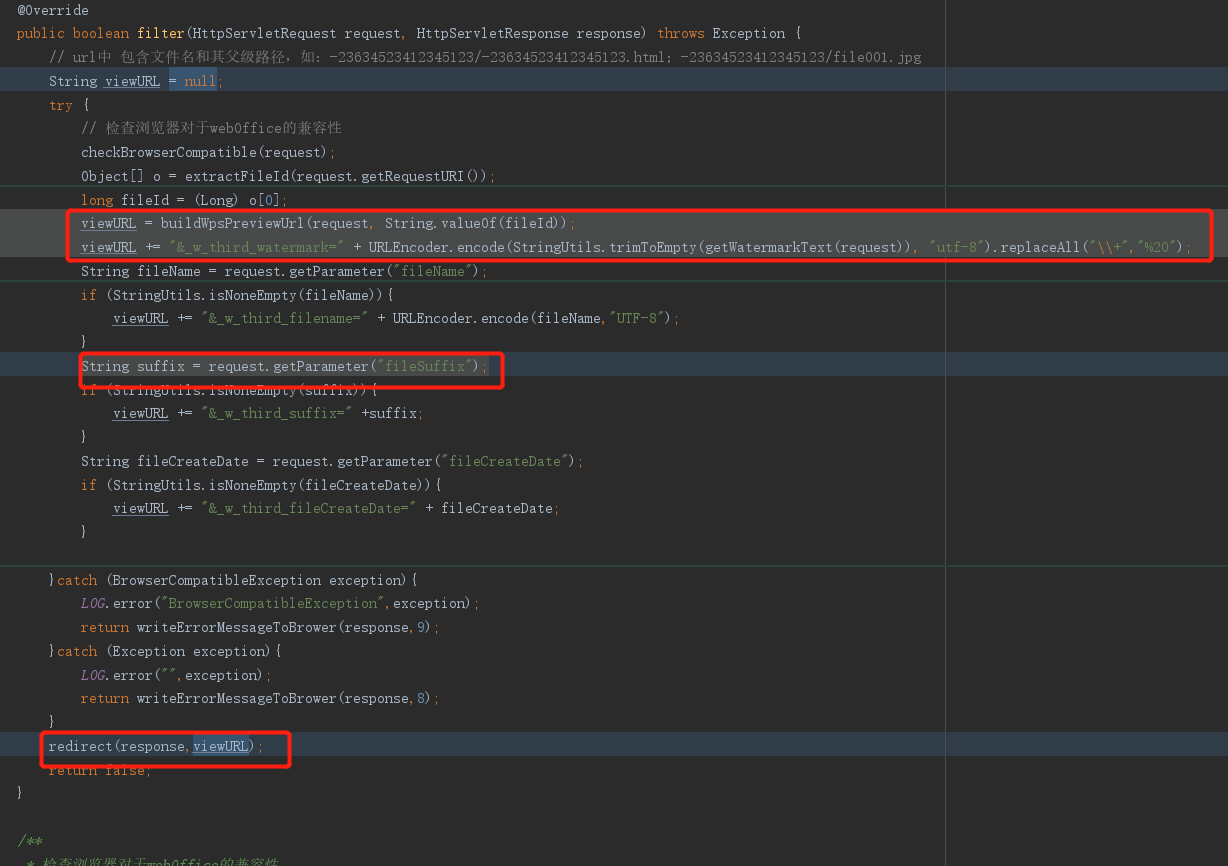Click the null value in viewURL declaration
Screen dimensions: 1228x866
pos(200,81)
